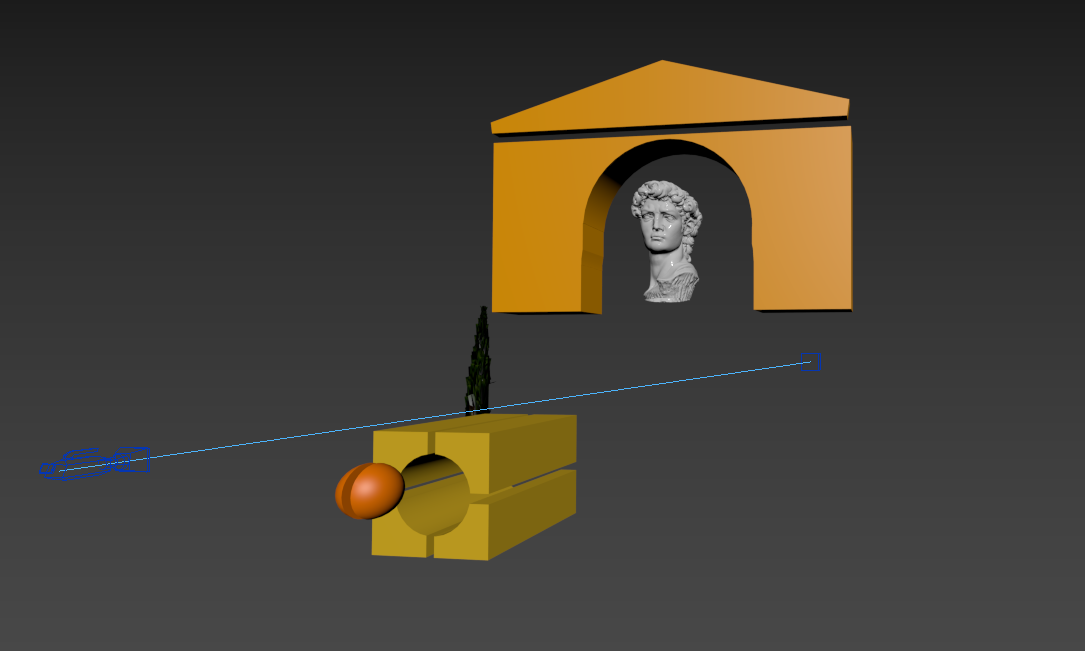Screen dimensions: 1085x651
Task: Select the orange sphere object
Action: (x=370, y=490)
